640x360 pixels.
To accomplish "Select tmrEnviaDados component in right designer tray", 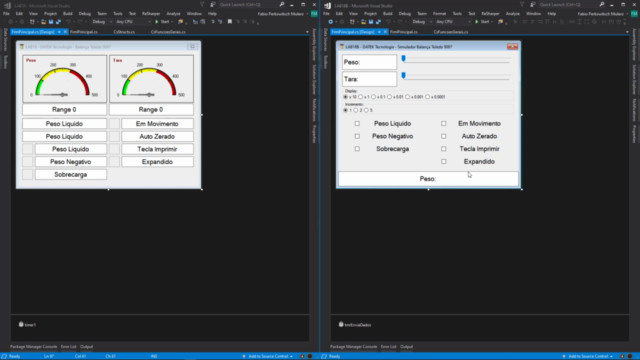I will [355, 324].
